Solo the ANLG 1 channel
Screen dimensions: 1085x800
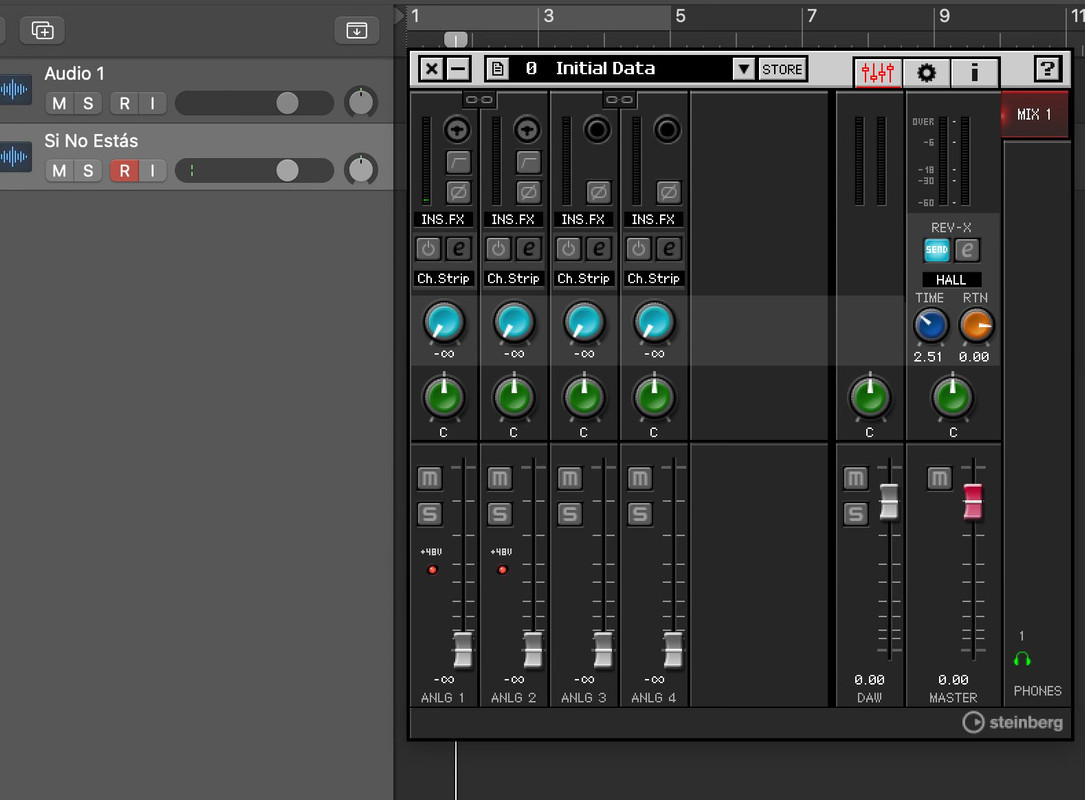(429, 513)
